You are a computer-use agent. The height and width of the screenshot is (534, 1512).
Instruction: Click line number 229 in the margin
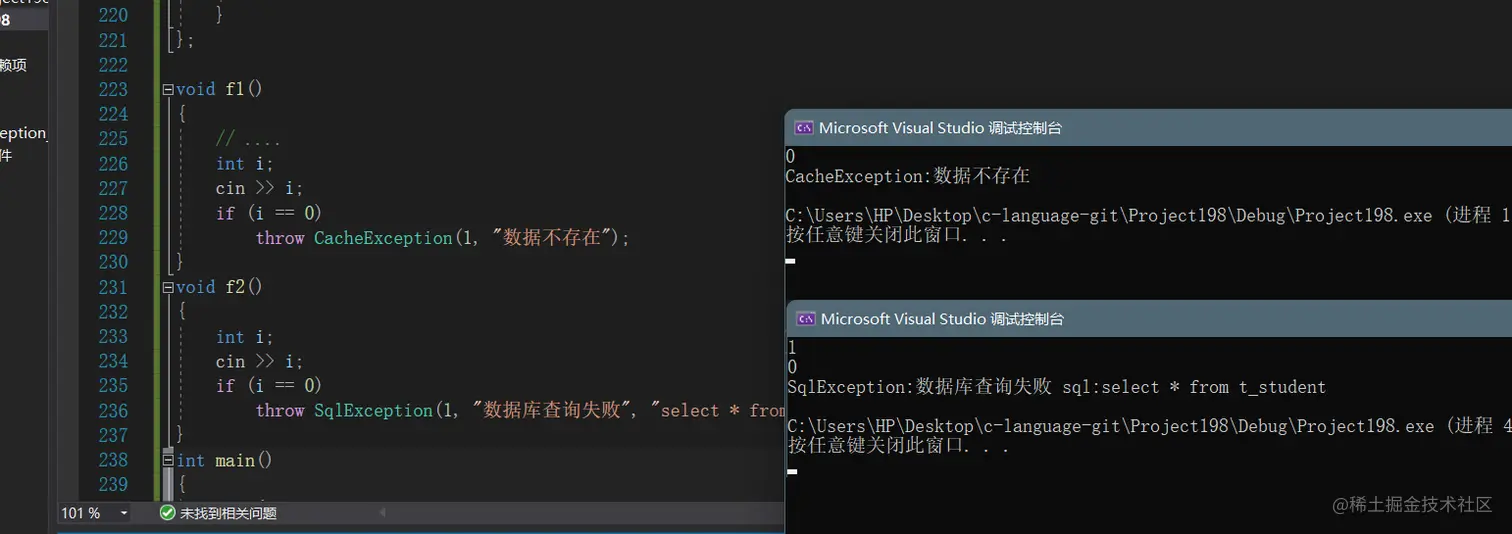[113, 237]
